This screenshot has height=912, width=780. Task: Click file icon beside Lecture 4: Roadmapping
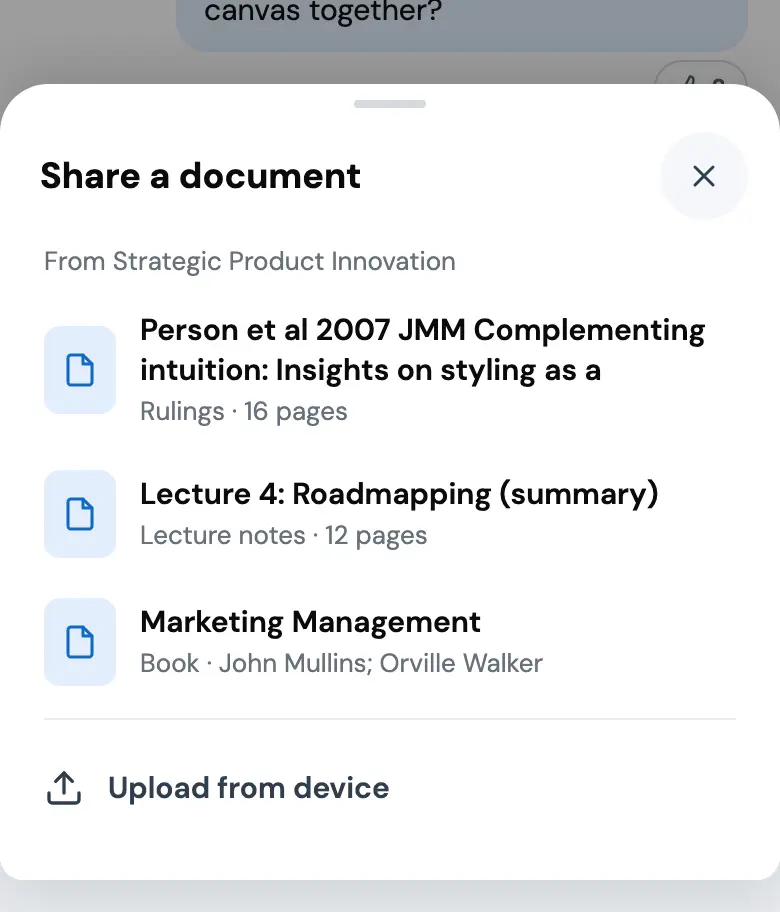point(80,514)
